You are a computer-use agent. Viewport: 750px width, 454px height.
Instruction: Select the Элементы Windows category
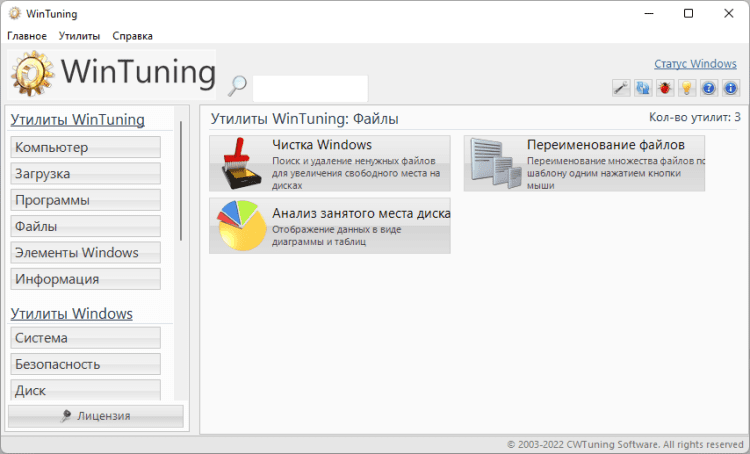[x=86, y=253]
